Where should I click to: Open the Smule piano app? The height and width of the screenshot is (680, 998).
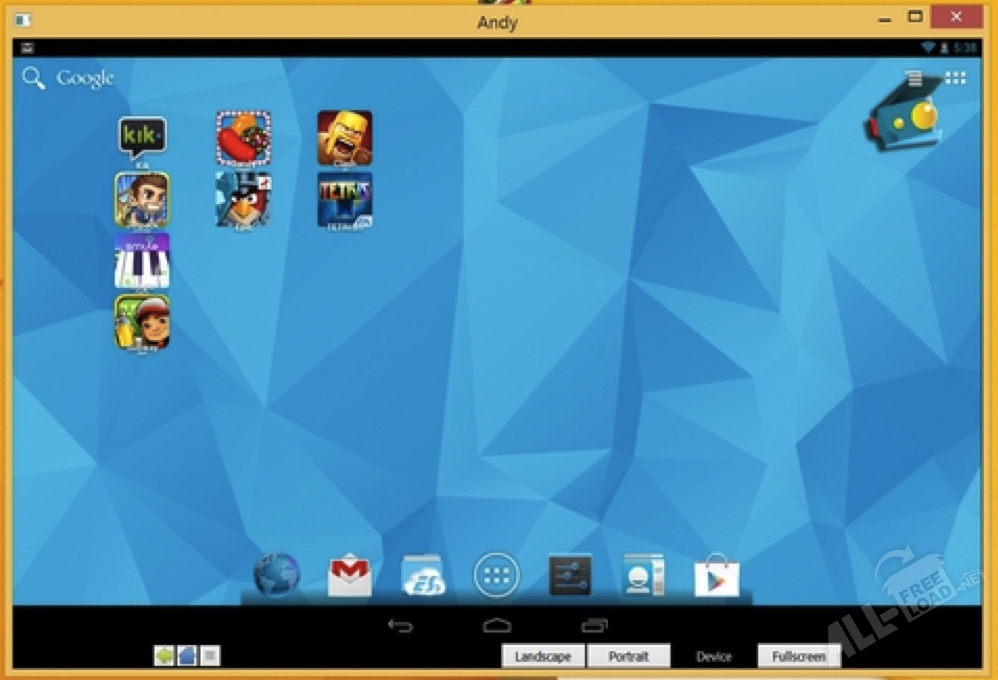coord(142,260)
